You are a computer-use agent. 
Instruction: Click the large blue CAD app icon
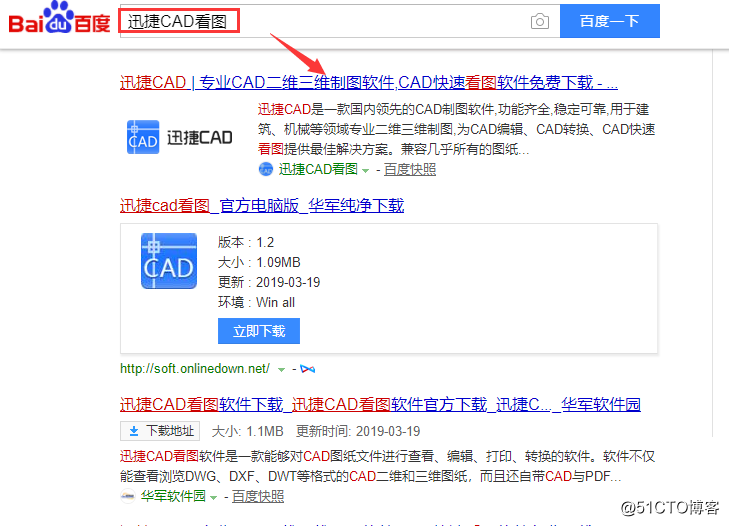(x=169, y=261)
